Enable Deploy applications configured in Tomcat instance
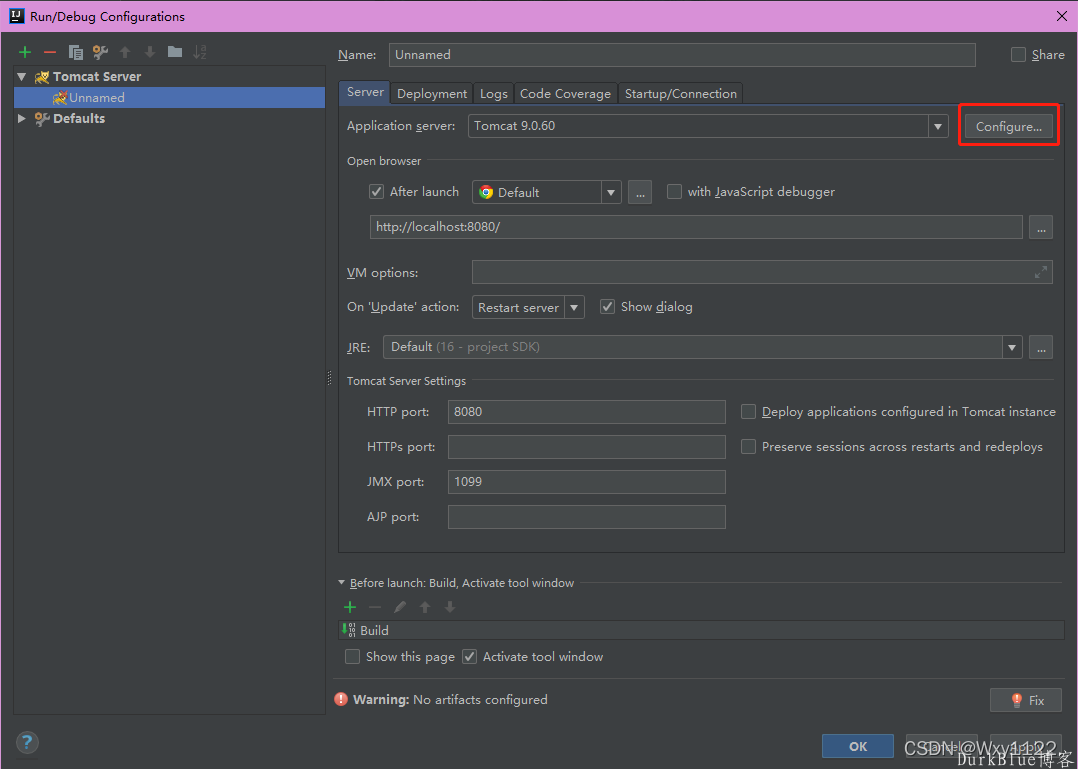Viewport: 1078px width, 769px height. click(x=748, y=412)
